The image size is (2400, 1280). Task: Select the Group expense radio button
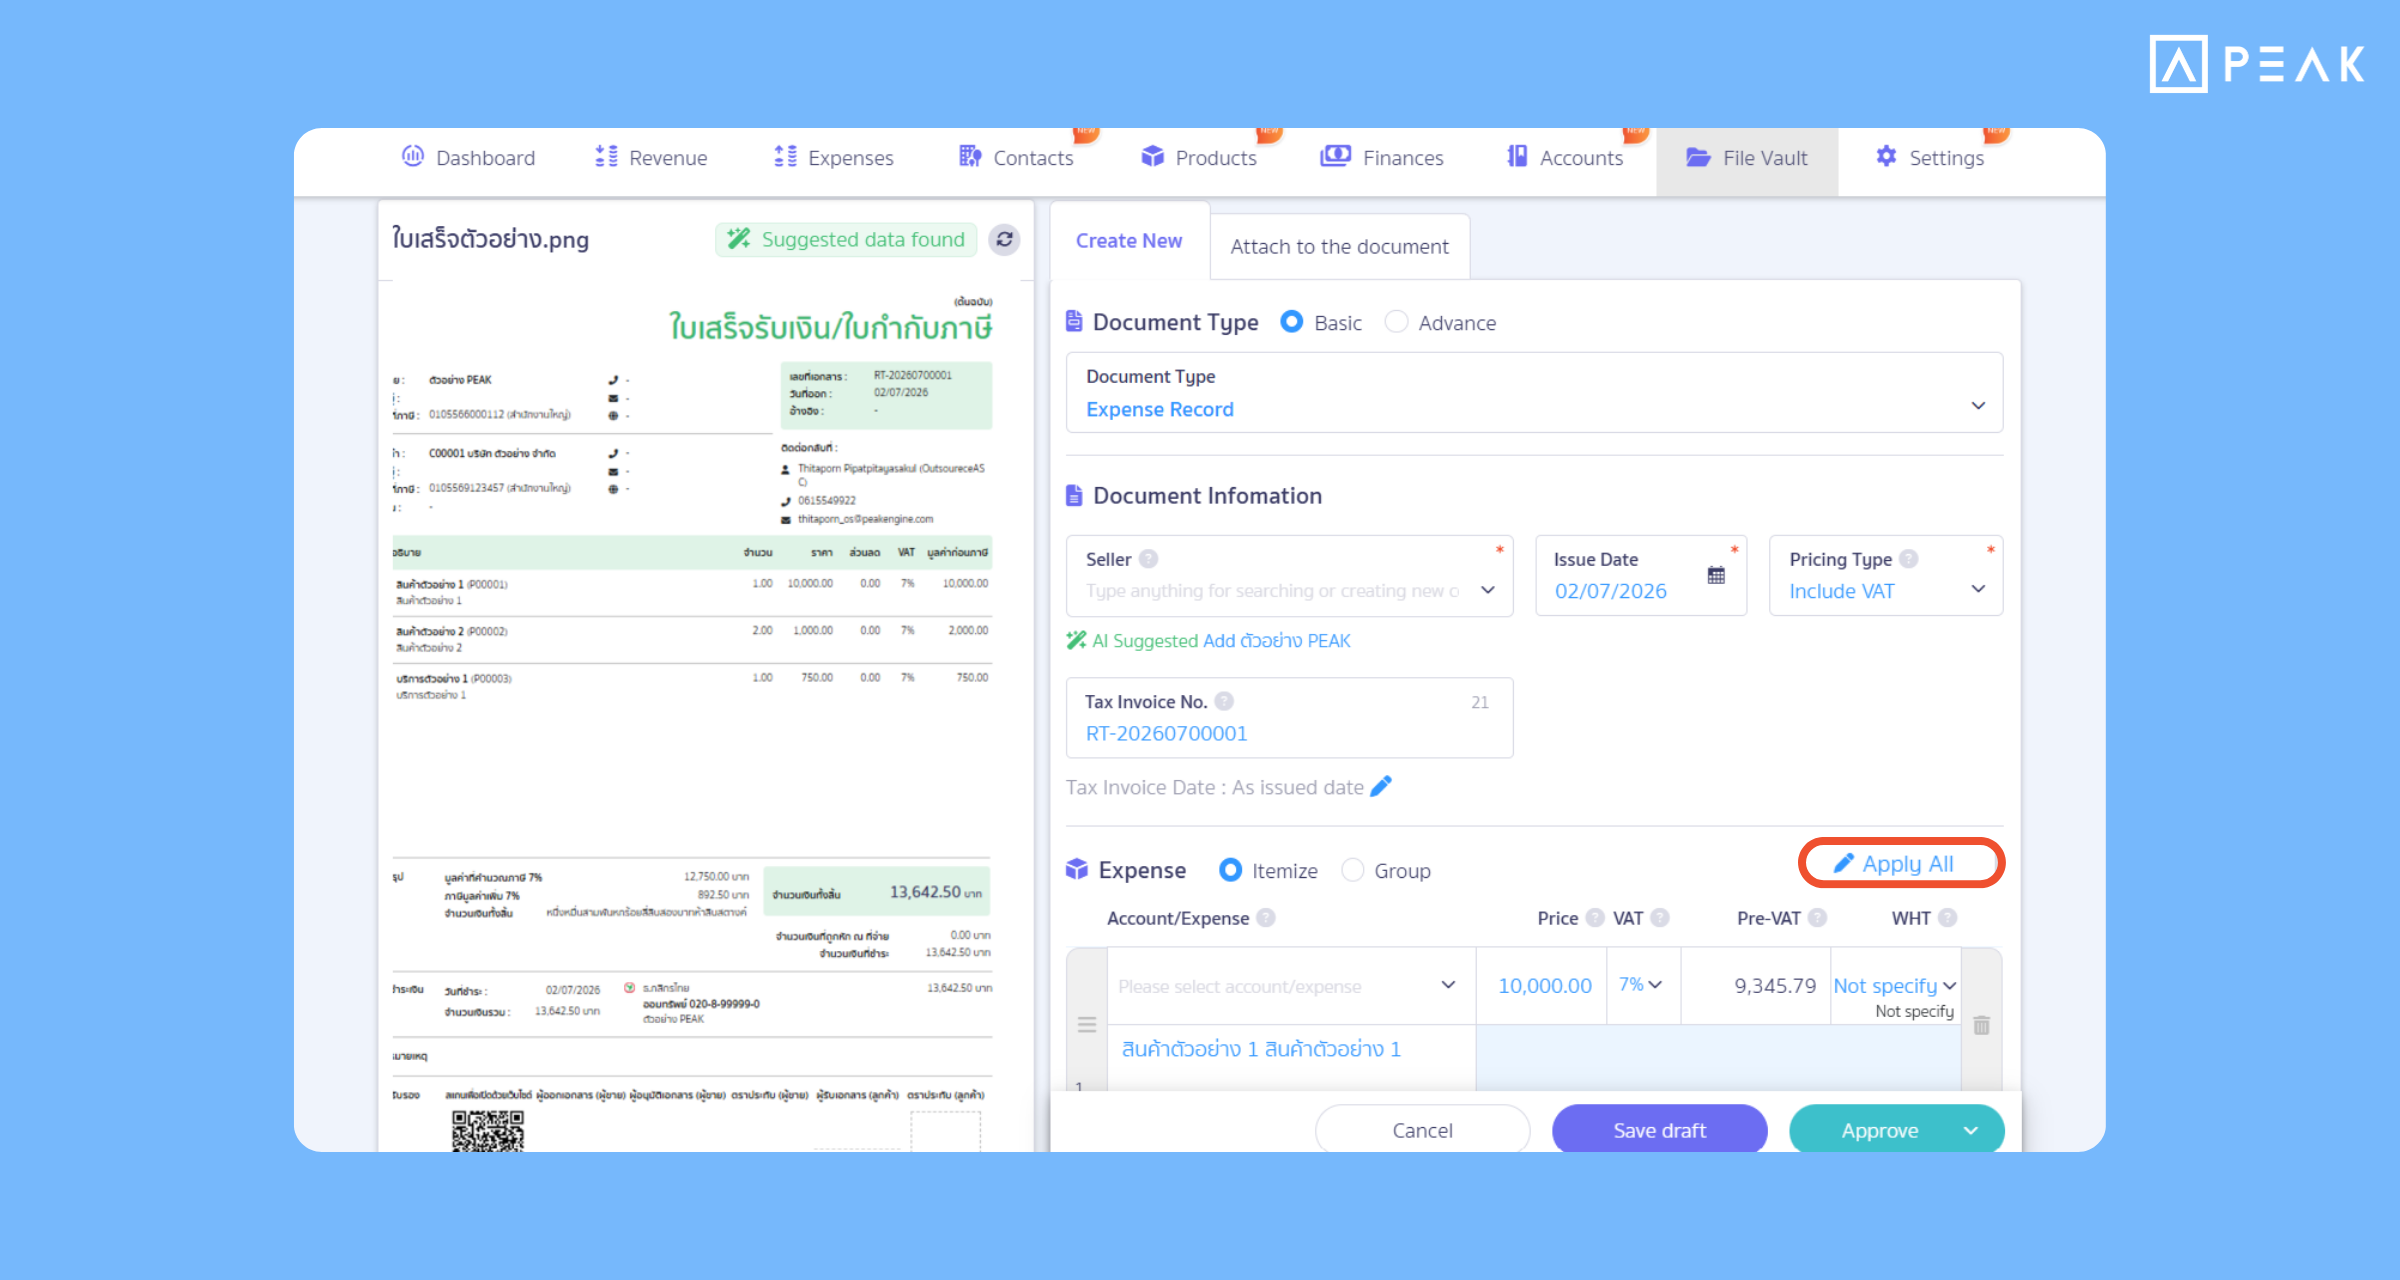[x=1352, y=870]
